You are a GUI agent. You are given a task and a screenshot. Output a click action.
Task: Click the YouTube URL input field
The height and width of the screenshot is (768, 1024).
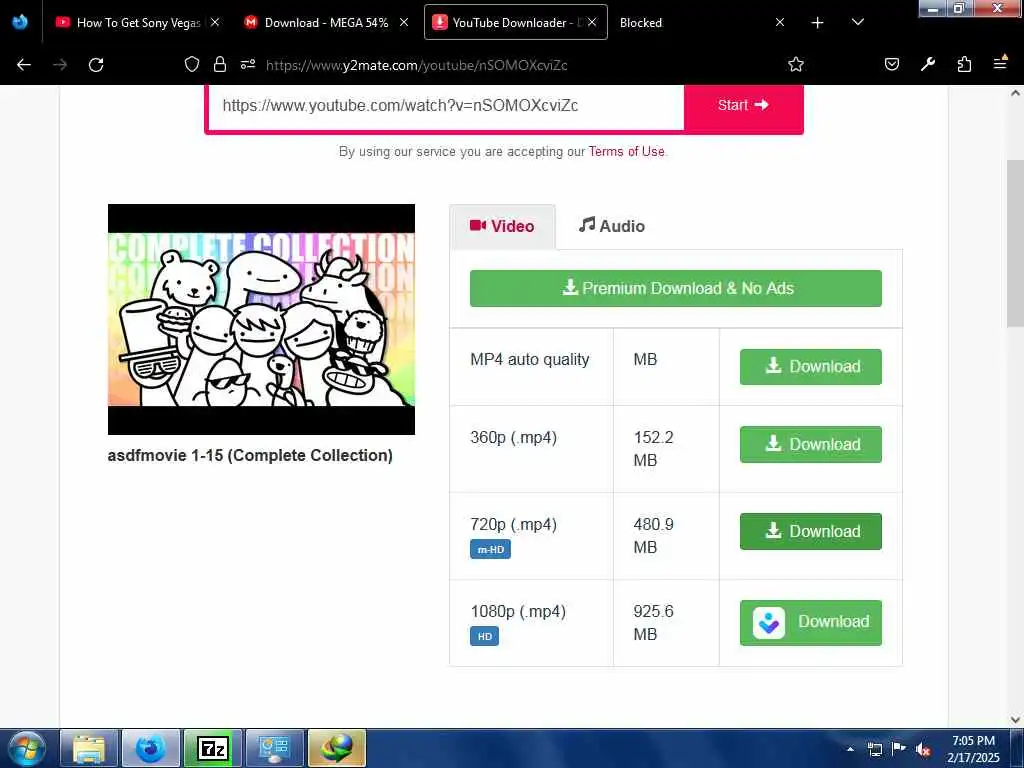click(x=446, y=106)
